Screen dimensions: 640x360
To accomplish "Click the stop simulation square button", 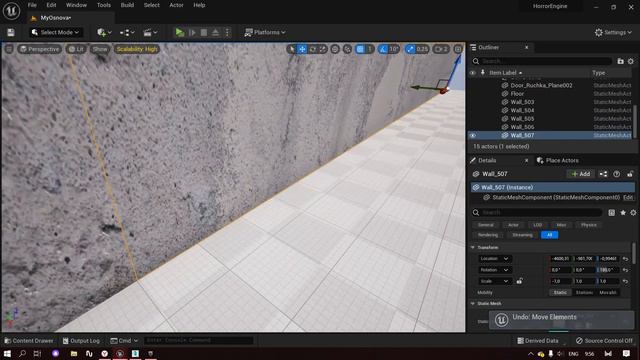I will [204, 33].
